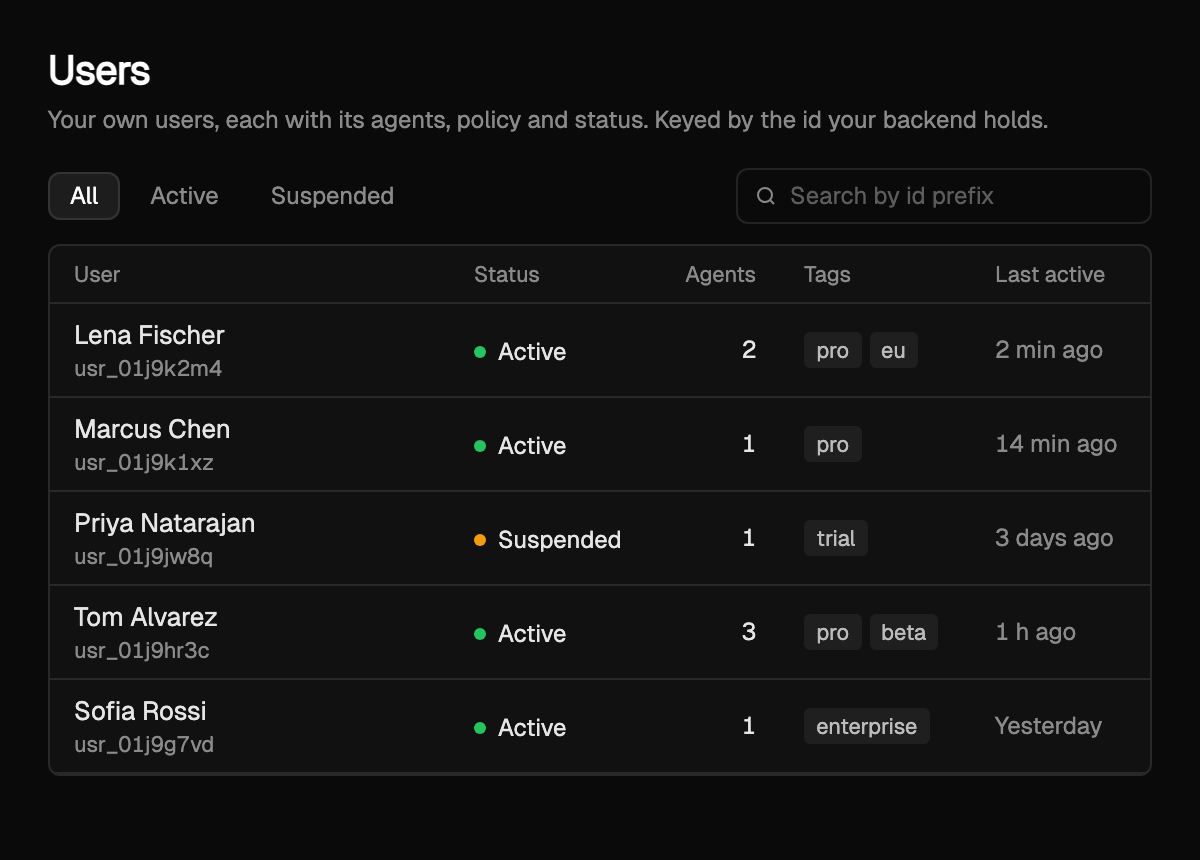The width and height of the screenshot is (1200, 860).
Task: Select the All filter tab
Action: 84,196
